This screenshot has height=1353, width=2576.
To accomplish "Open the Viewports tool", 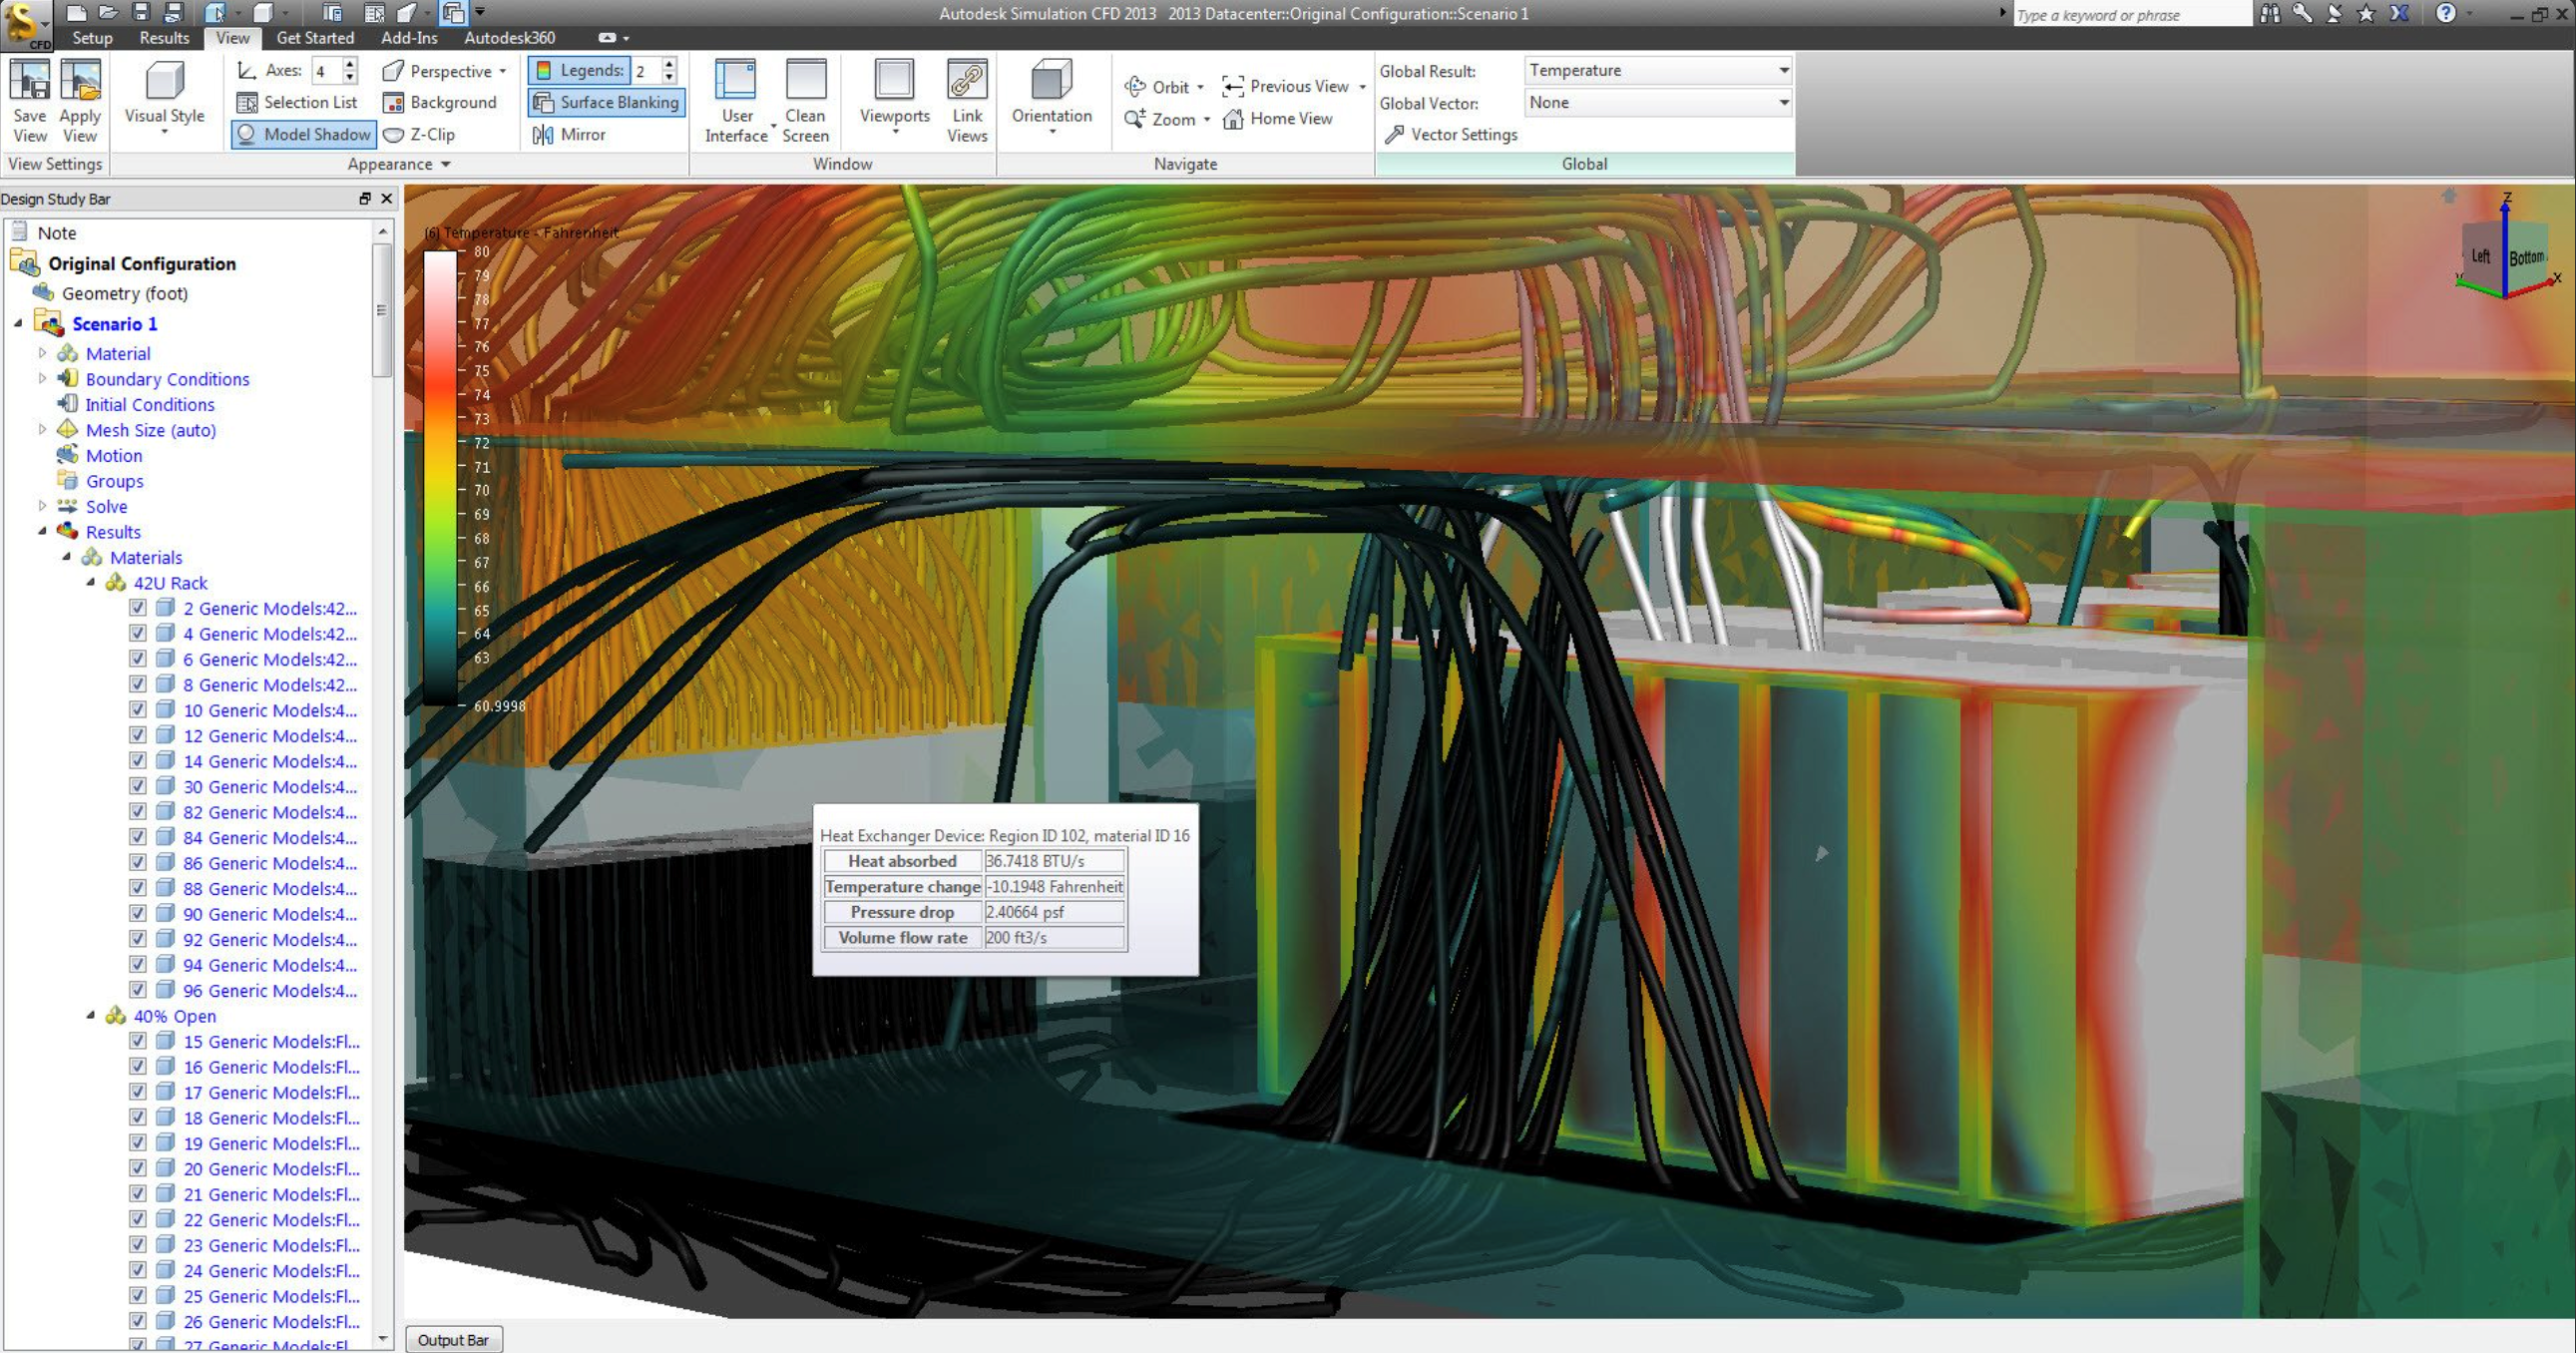I will [x=894, y=82].
